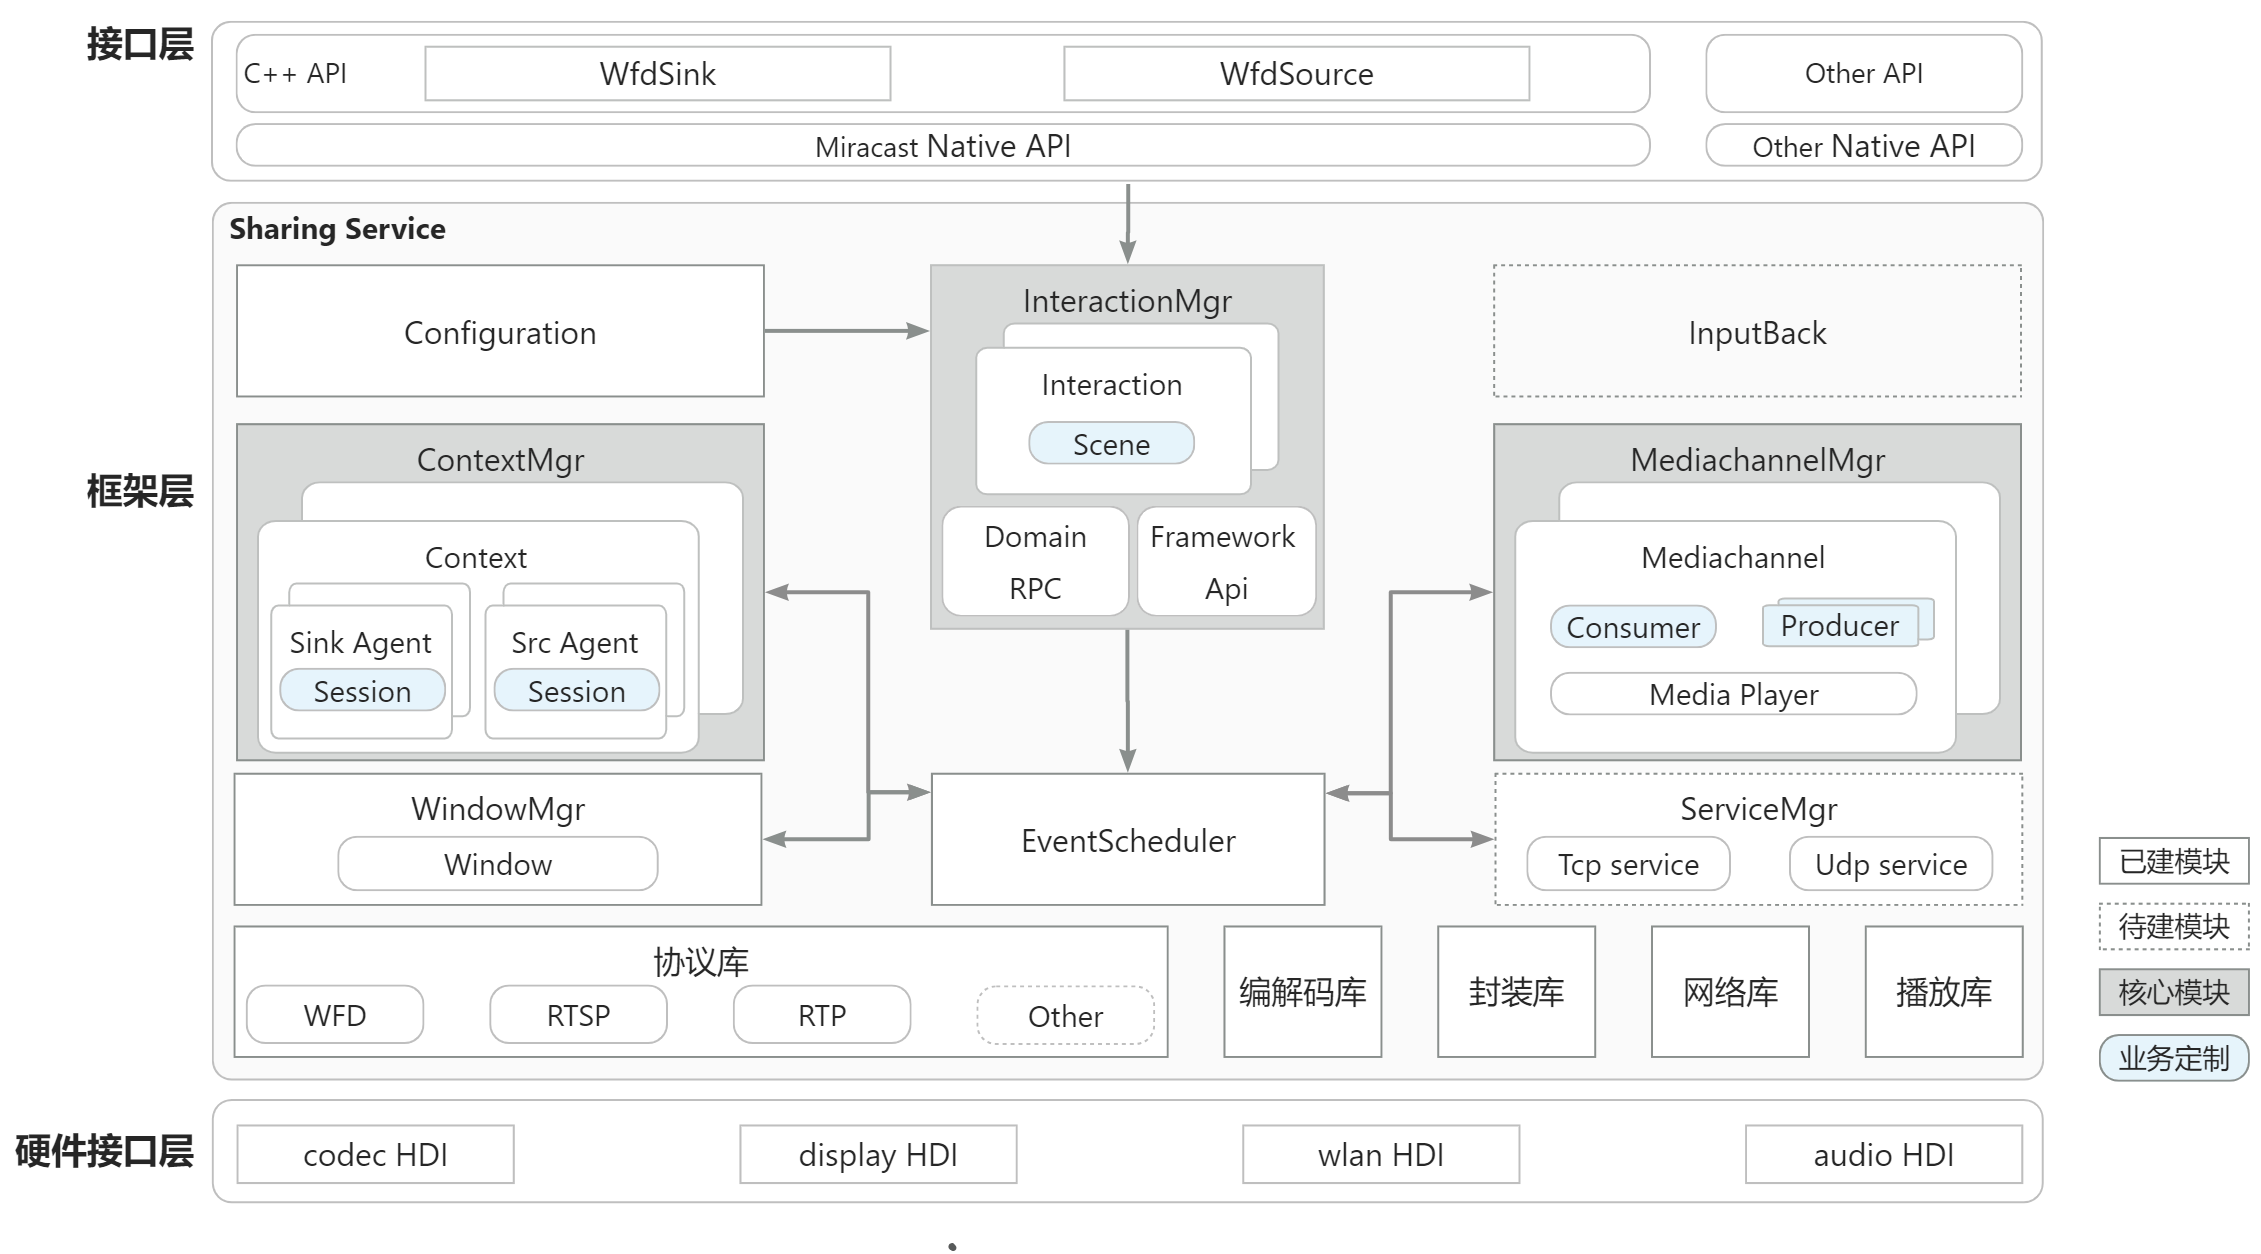The height and width of the screenshot is (1254, 2261).
Task: Click the Miracast Native API bar
Action: pyautogui.click(x=942, y=146)
